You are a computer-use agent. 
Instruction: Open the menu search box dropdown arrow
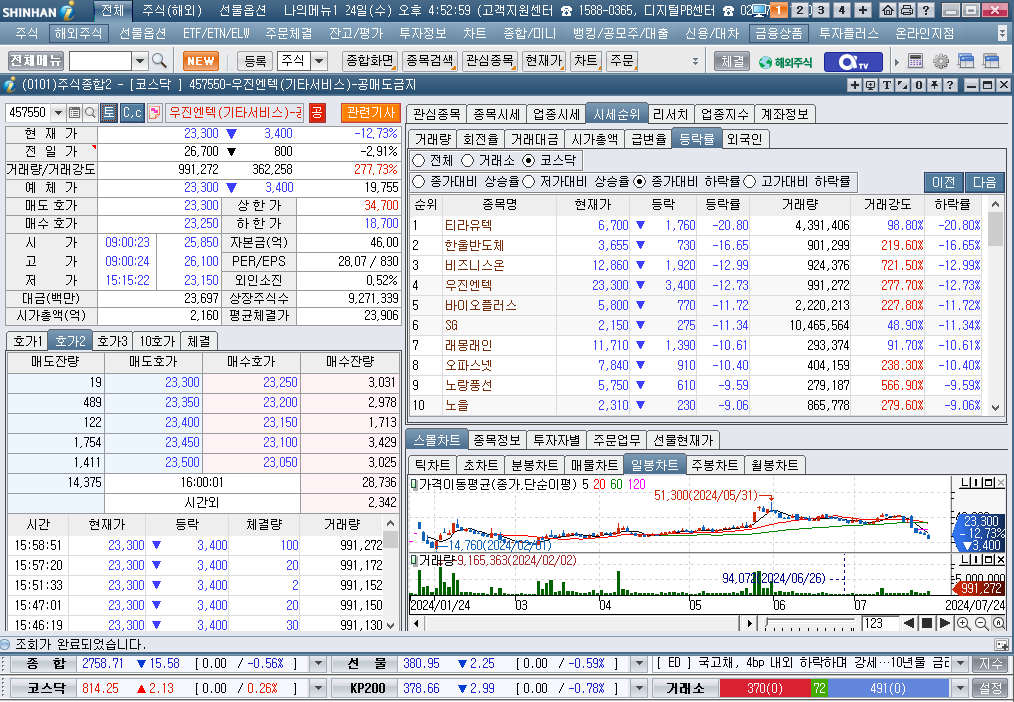pos(140,61)
